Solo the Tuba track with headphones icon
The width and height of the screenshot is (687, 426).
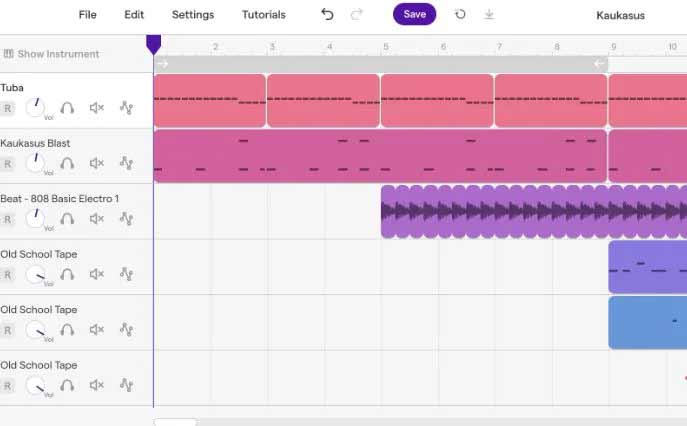pyautogui.click(x=67, y=108)
